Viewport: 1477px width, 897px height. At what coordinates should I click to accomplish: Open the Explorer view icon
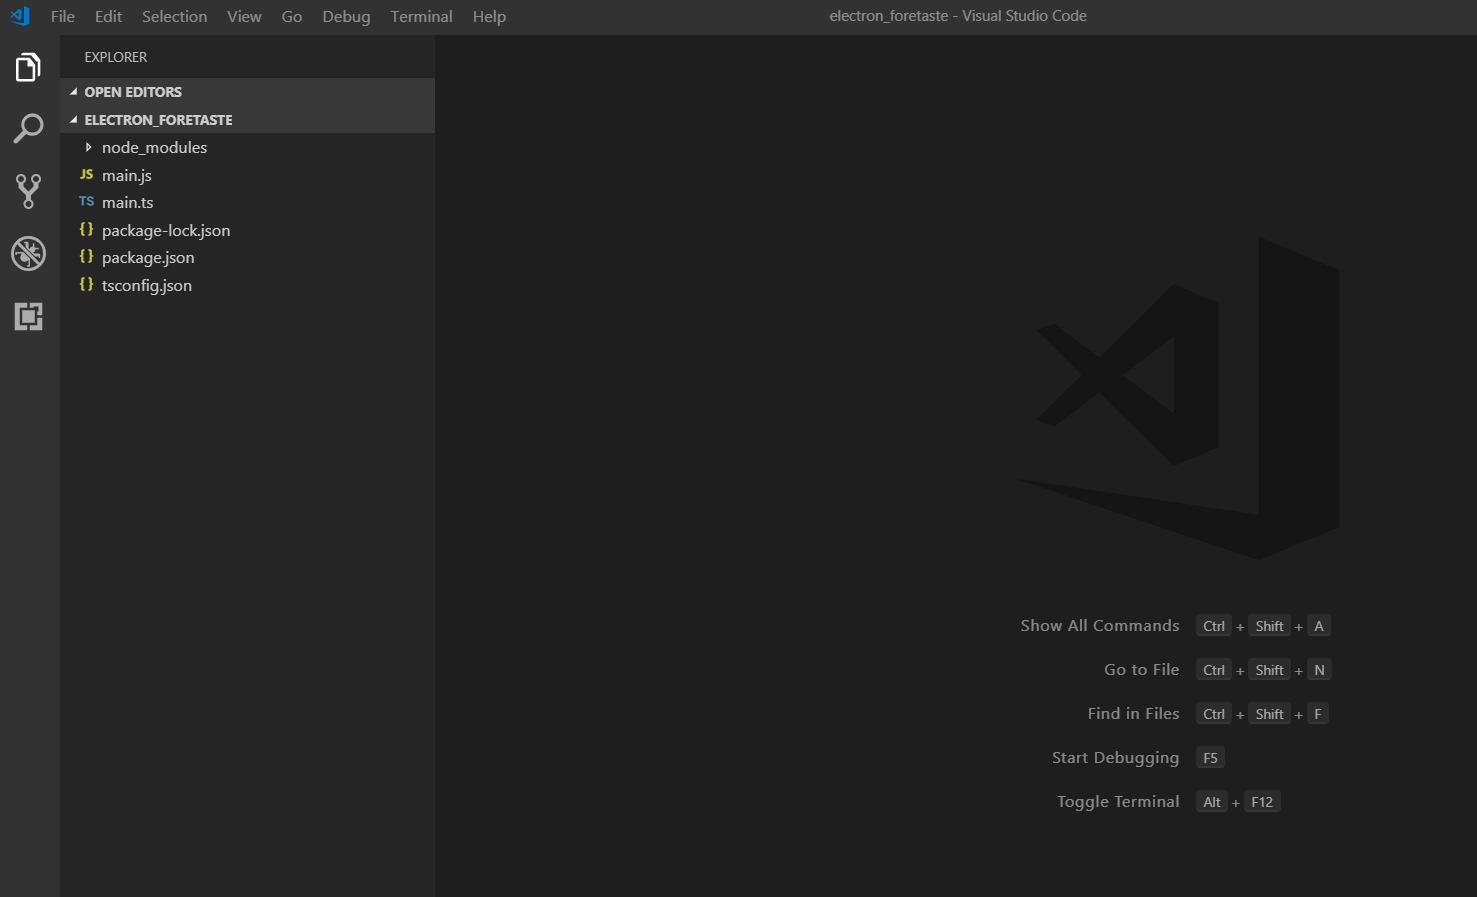tap(27, 66)
